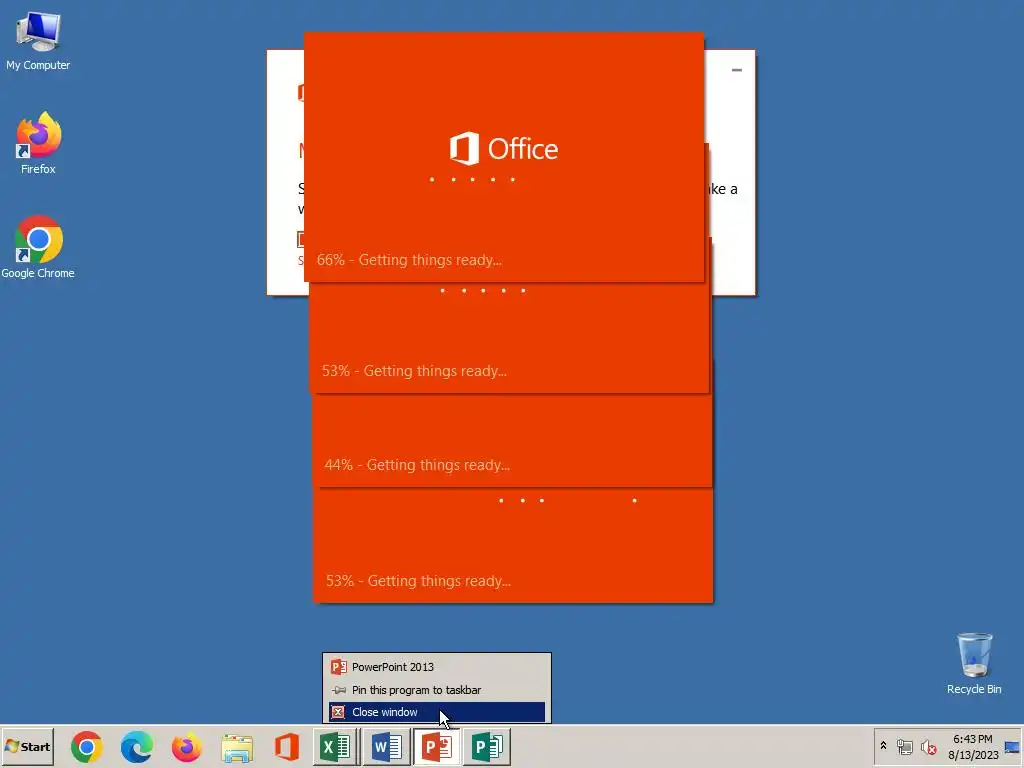This screenshot has height=768, width=1024.
Task: Switch to Publisher in the taskbar
Action: pos(487,746)
